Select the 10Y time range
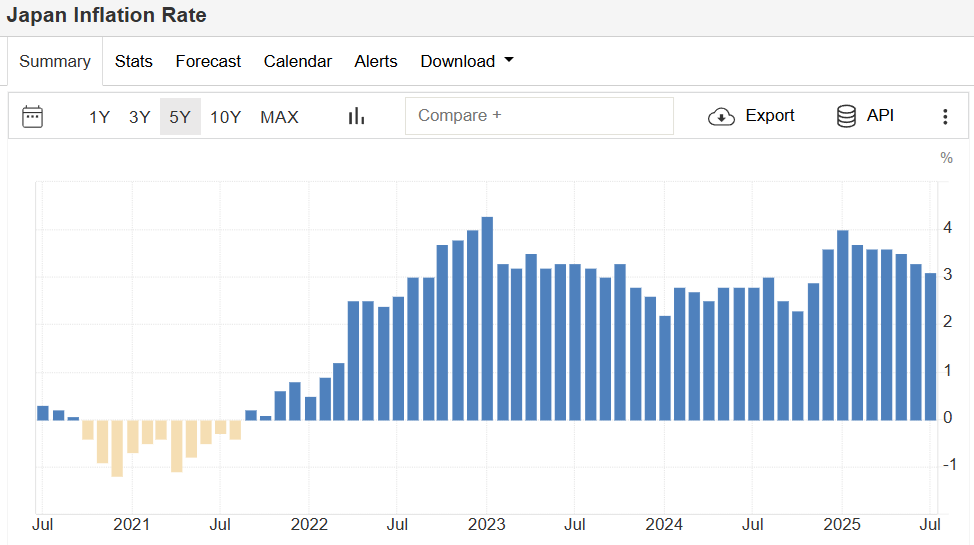This screenshot has height=545, width=974. (x=225, y=117)
